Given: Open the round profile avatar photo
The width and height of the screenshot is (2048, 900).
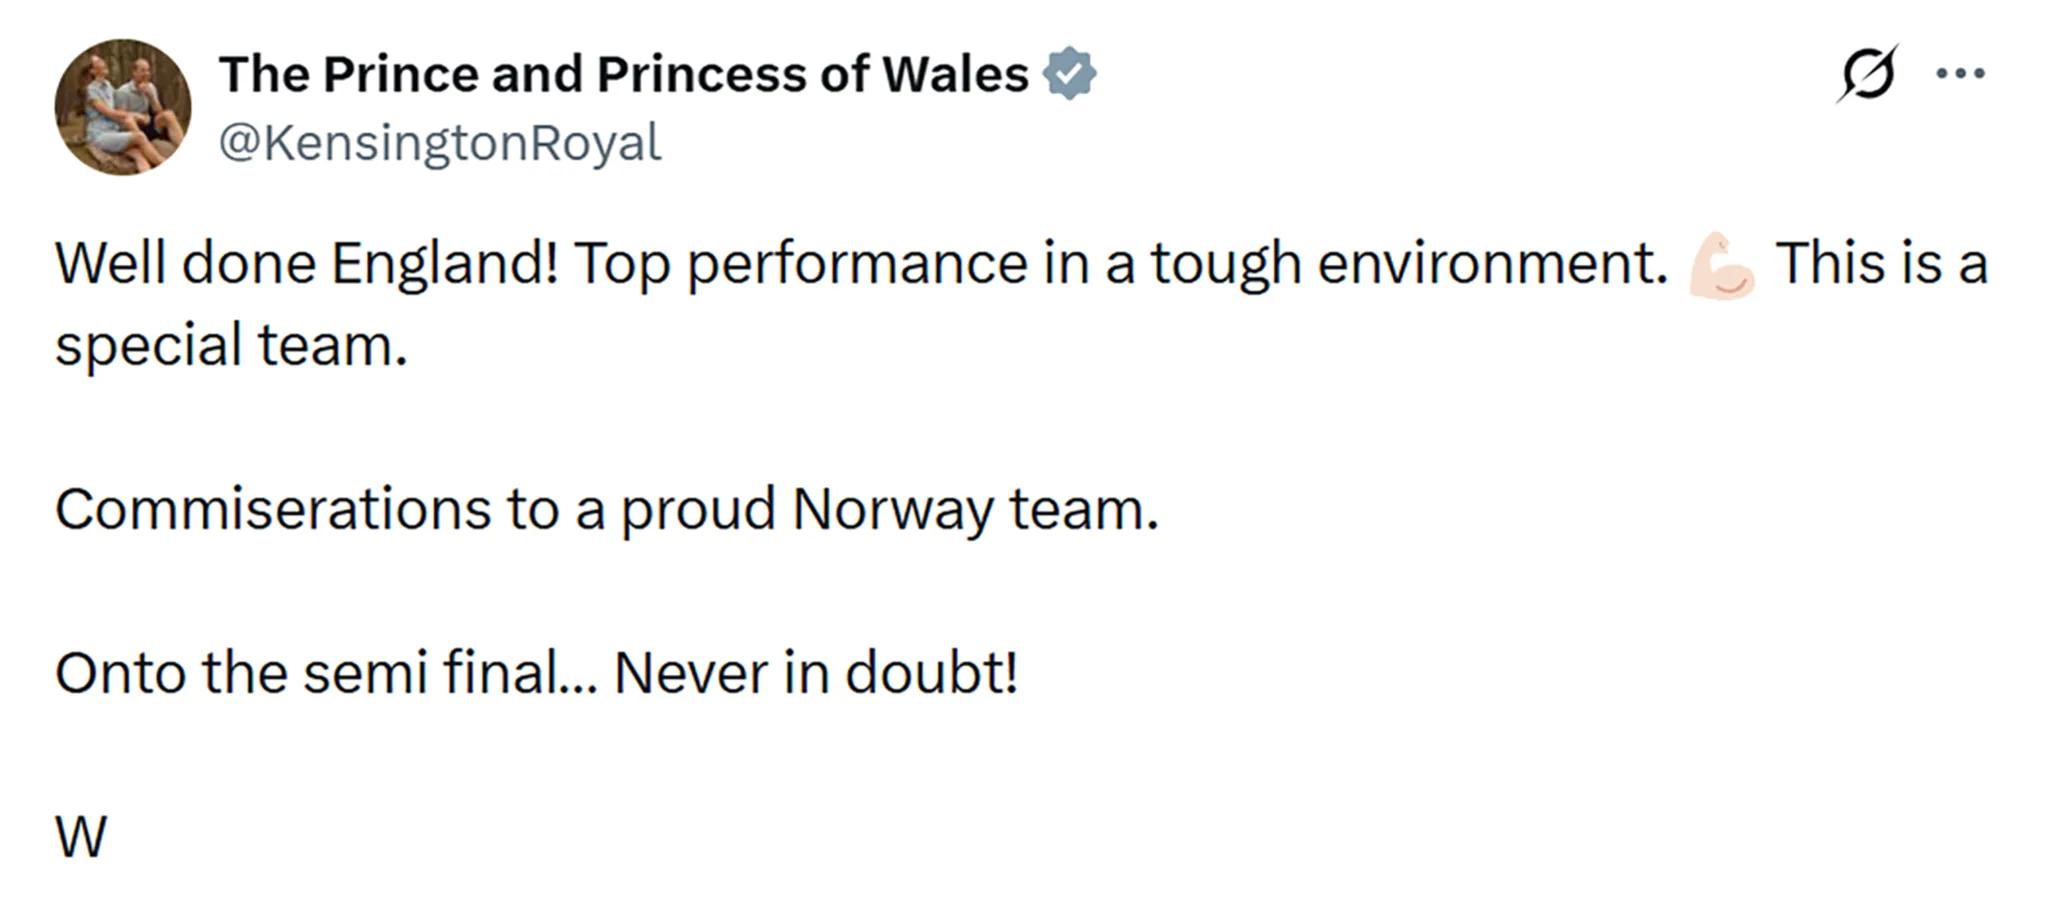Looking at the screenshot, I should click(x=123, y=107).
